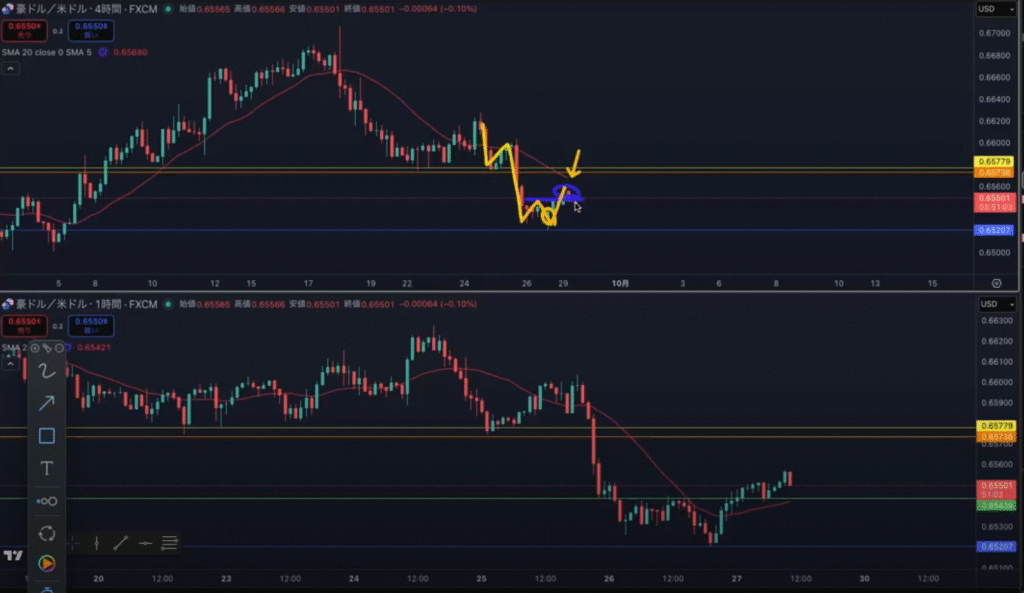Open the Fibonacci levels line tool
Viewport: 1024px width, 593px height.
tap(169, 543)
